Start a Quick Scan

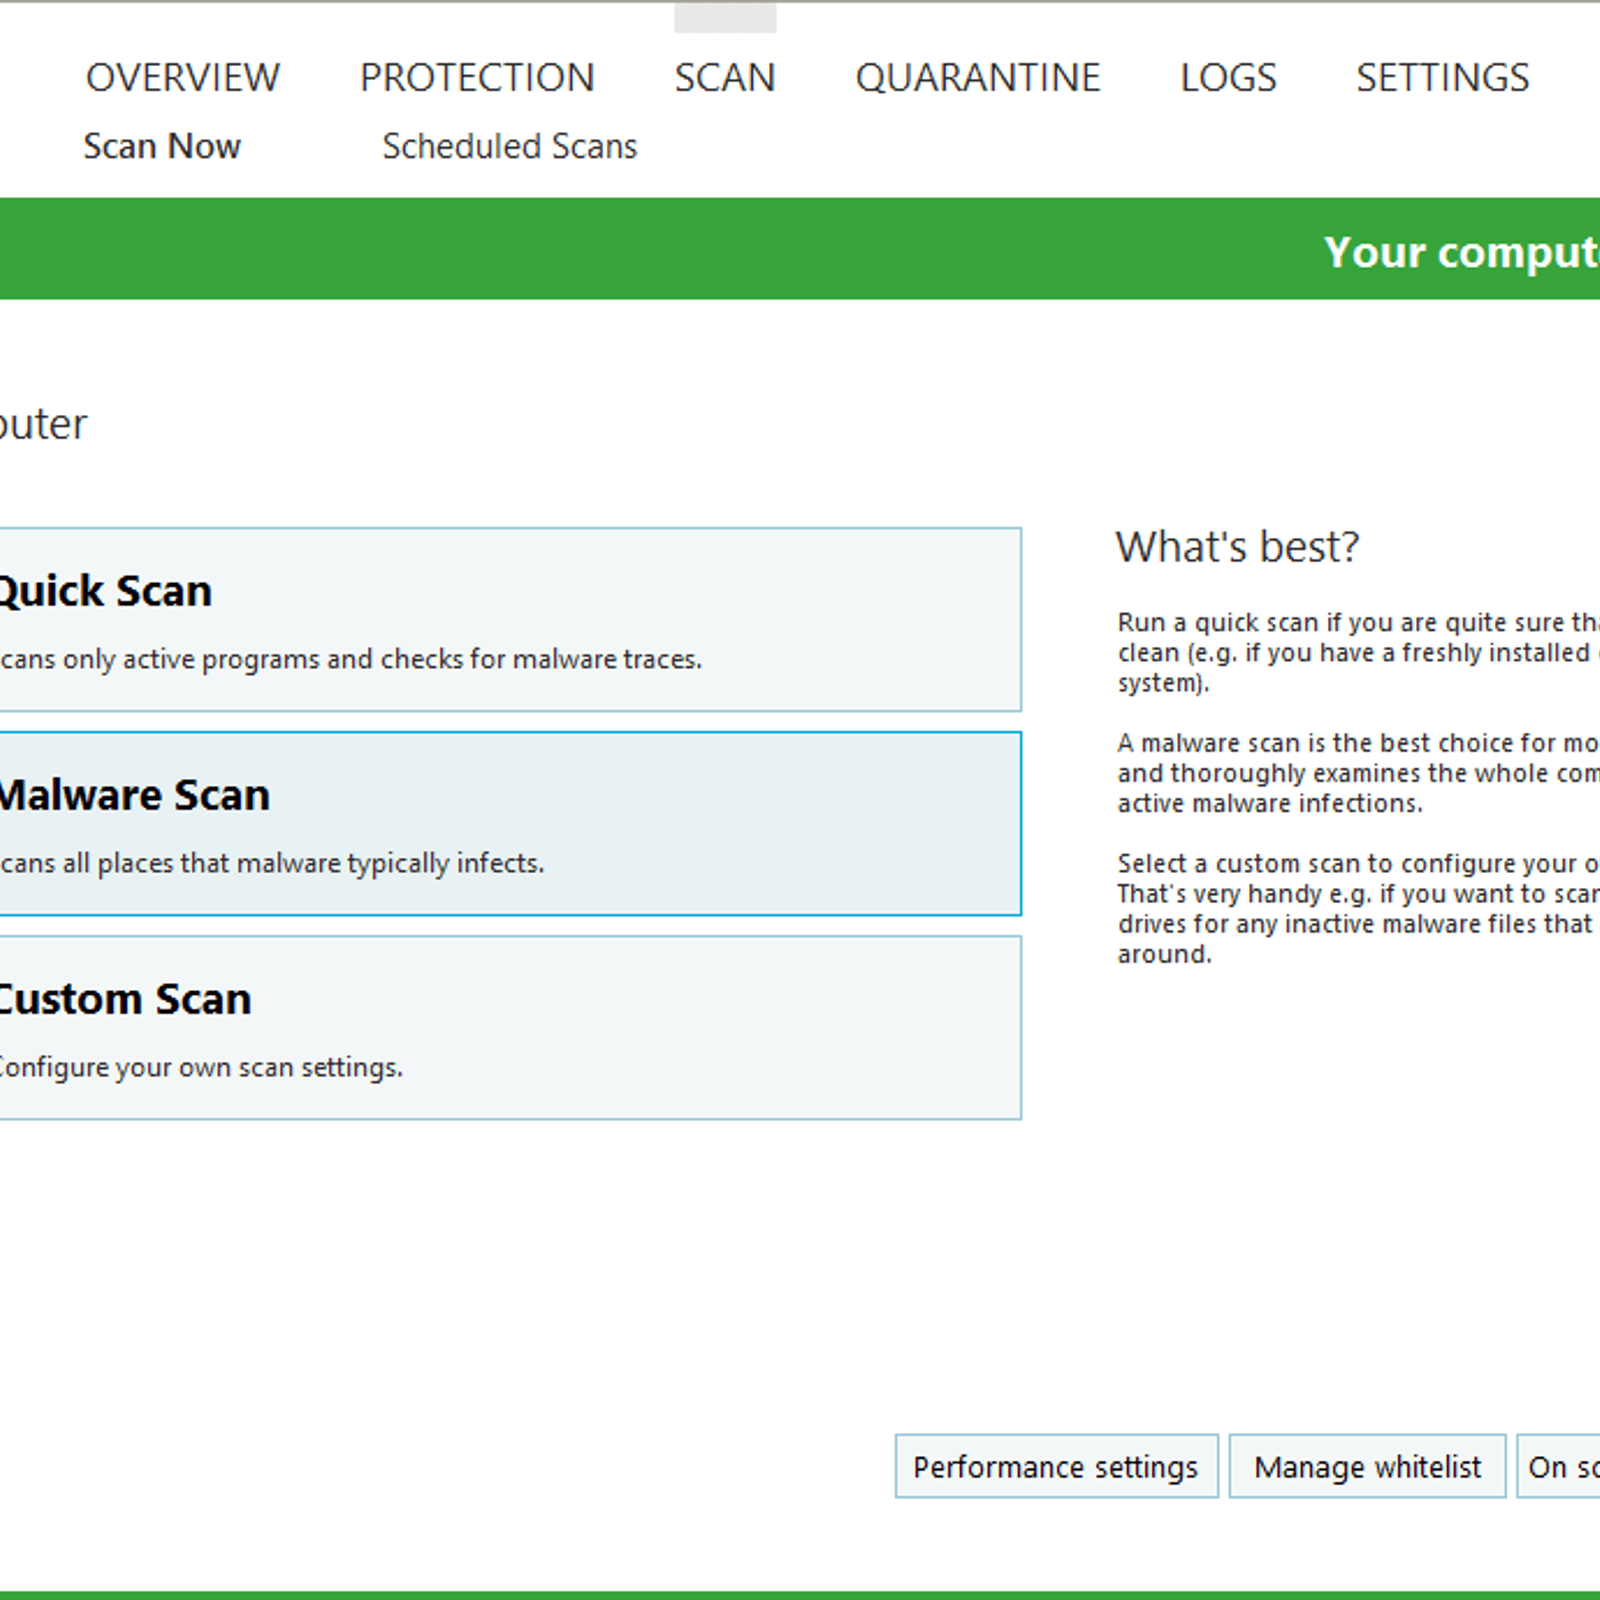[x=500, y=619]
